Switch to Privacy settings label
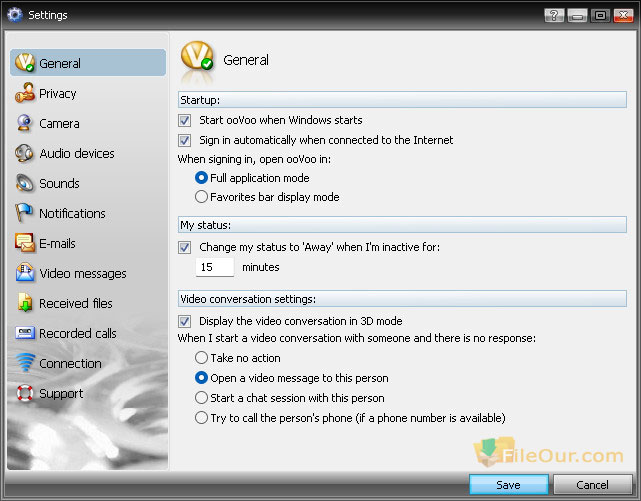The width and height of the screenshot is (641, 501). click(x=57, y=94)
